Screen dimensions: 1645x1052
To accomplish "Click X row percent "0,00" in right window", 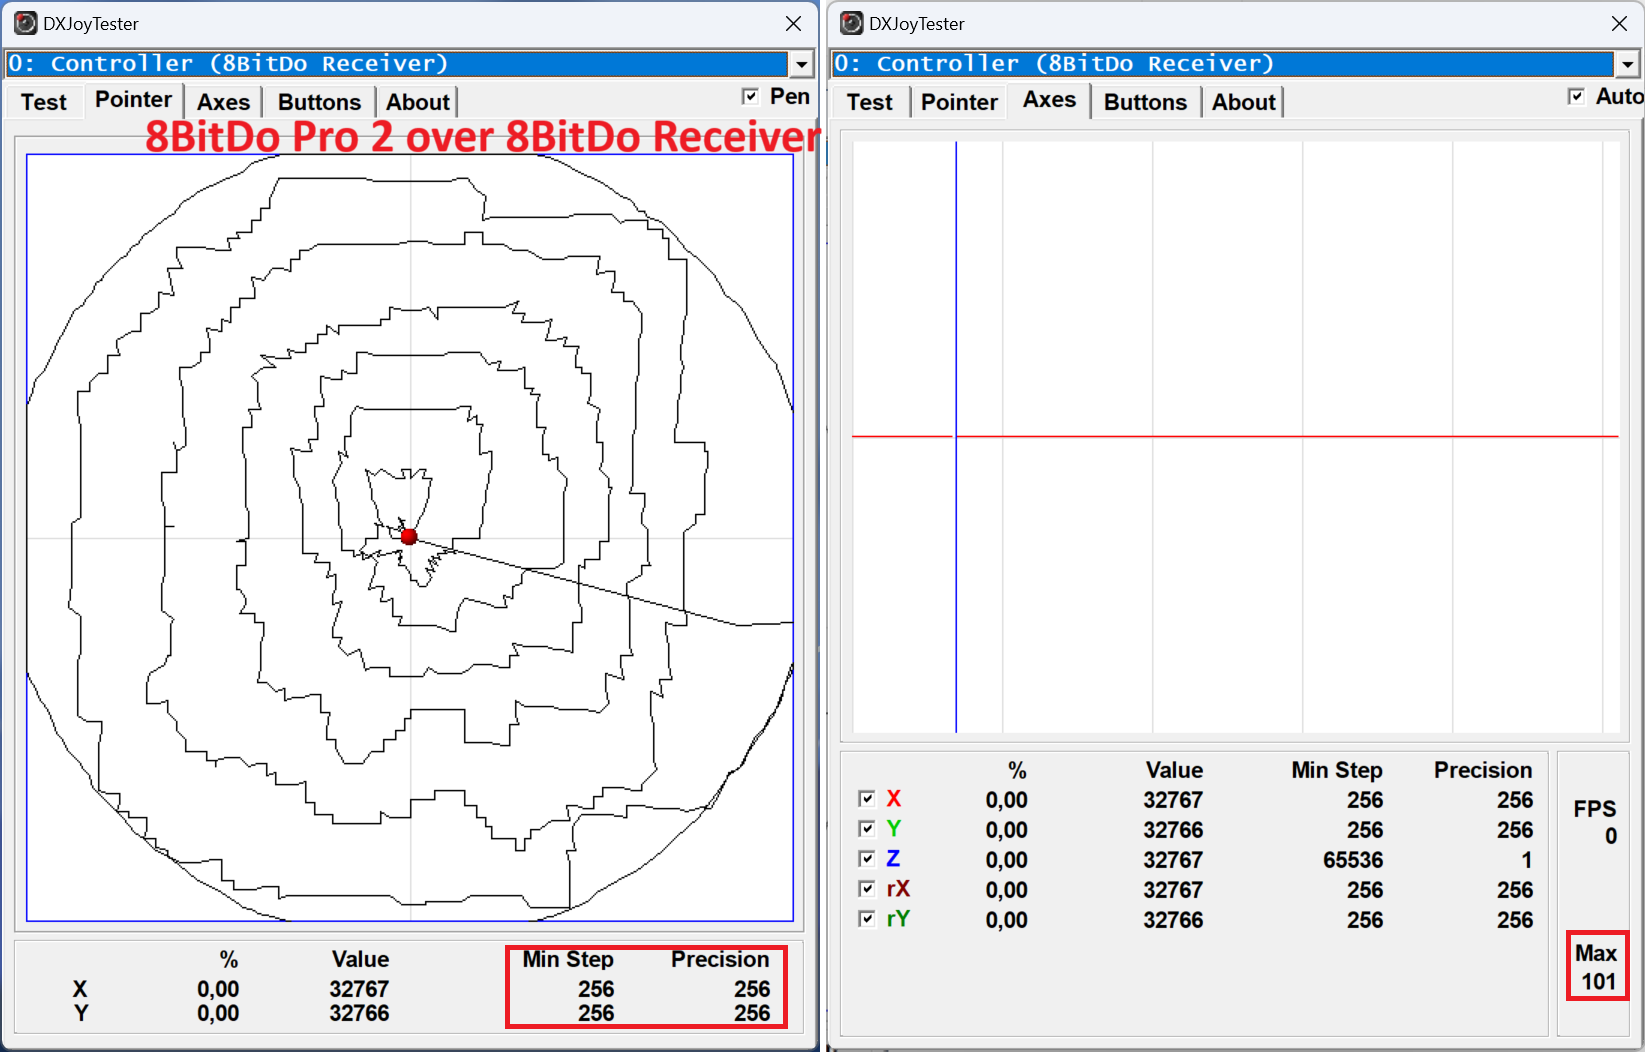I will [1006, 800].
